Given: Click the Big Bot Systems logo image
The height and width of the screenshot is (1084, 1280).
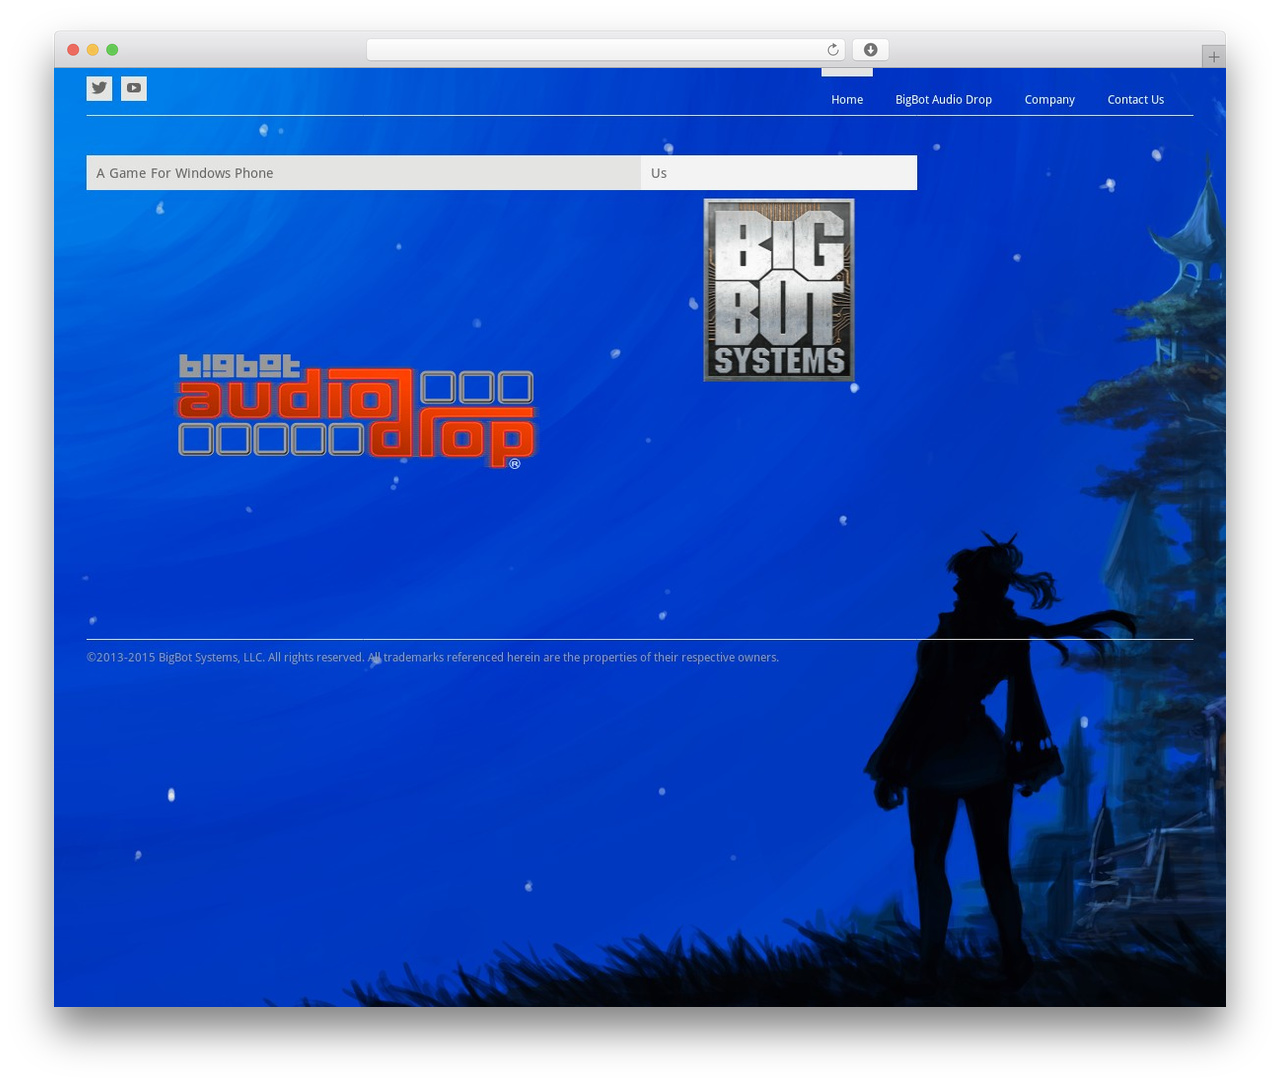Looking at the screenshot, I should click(x=779, y=290).
